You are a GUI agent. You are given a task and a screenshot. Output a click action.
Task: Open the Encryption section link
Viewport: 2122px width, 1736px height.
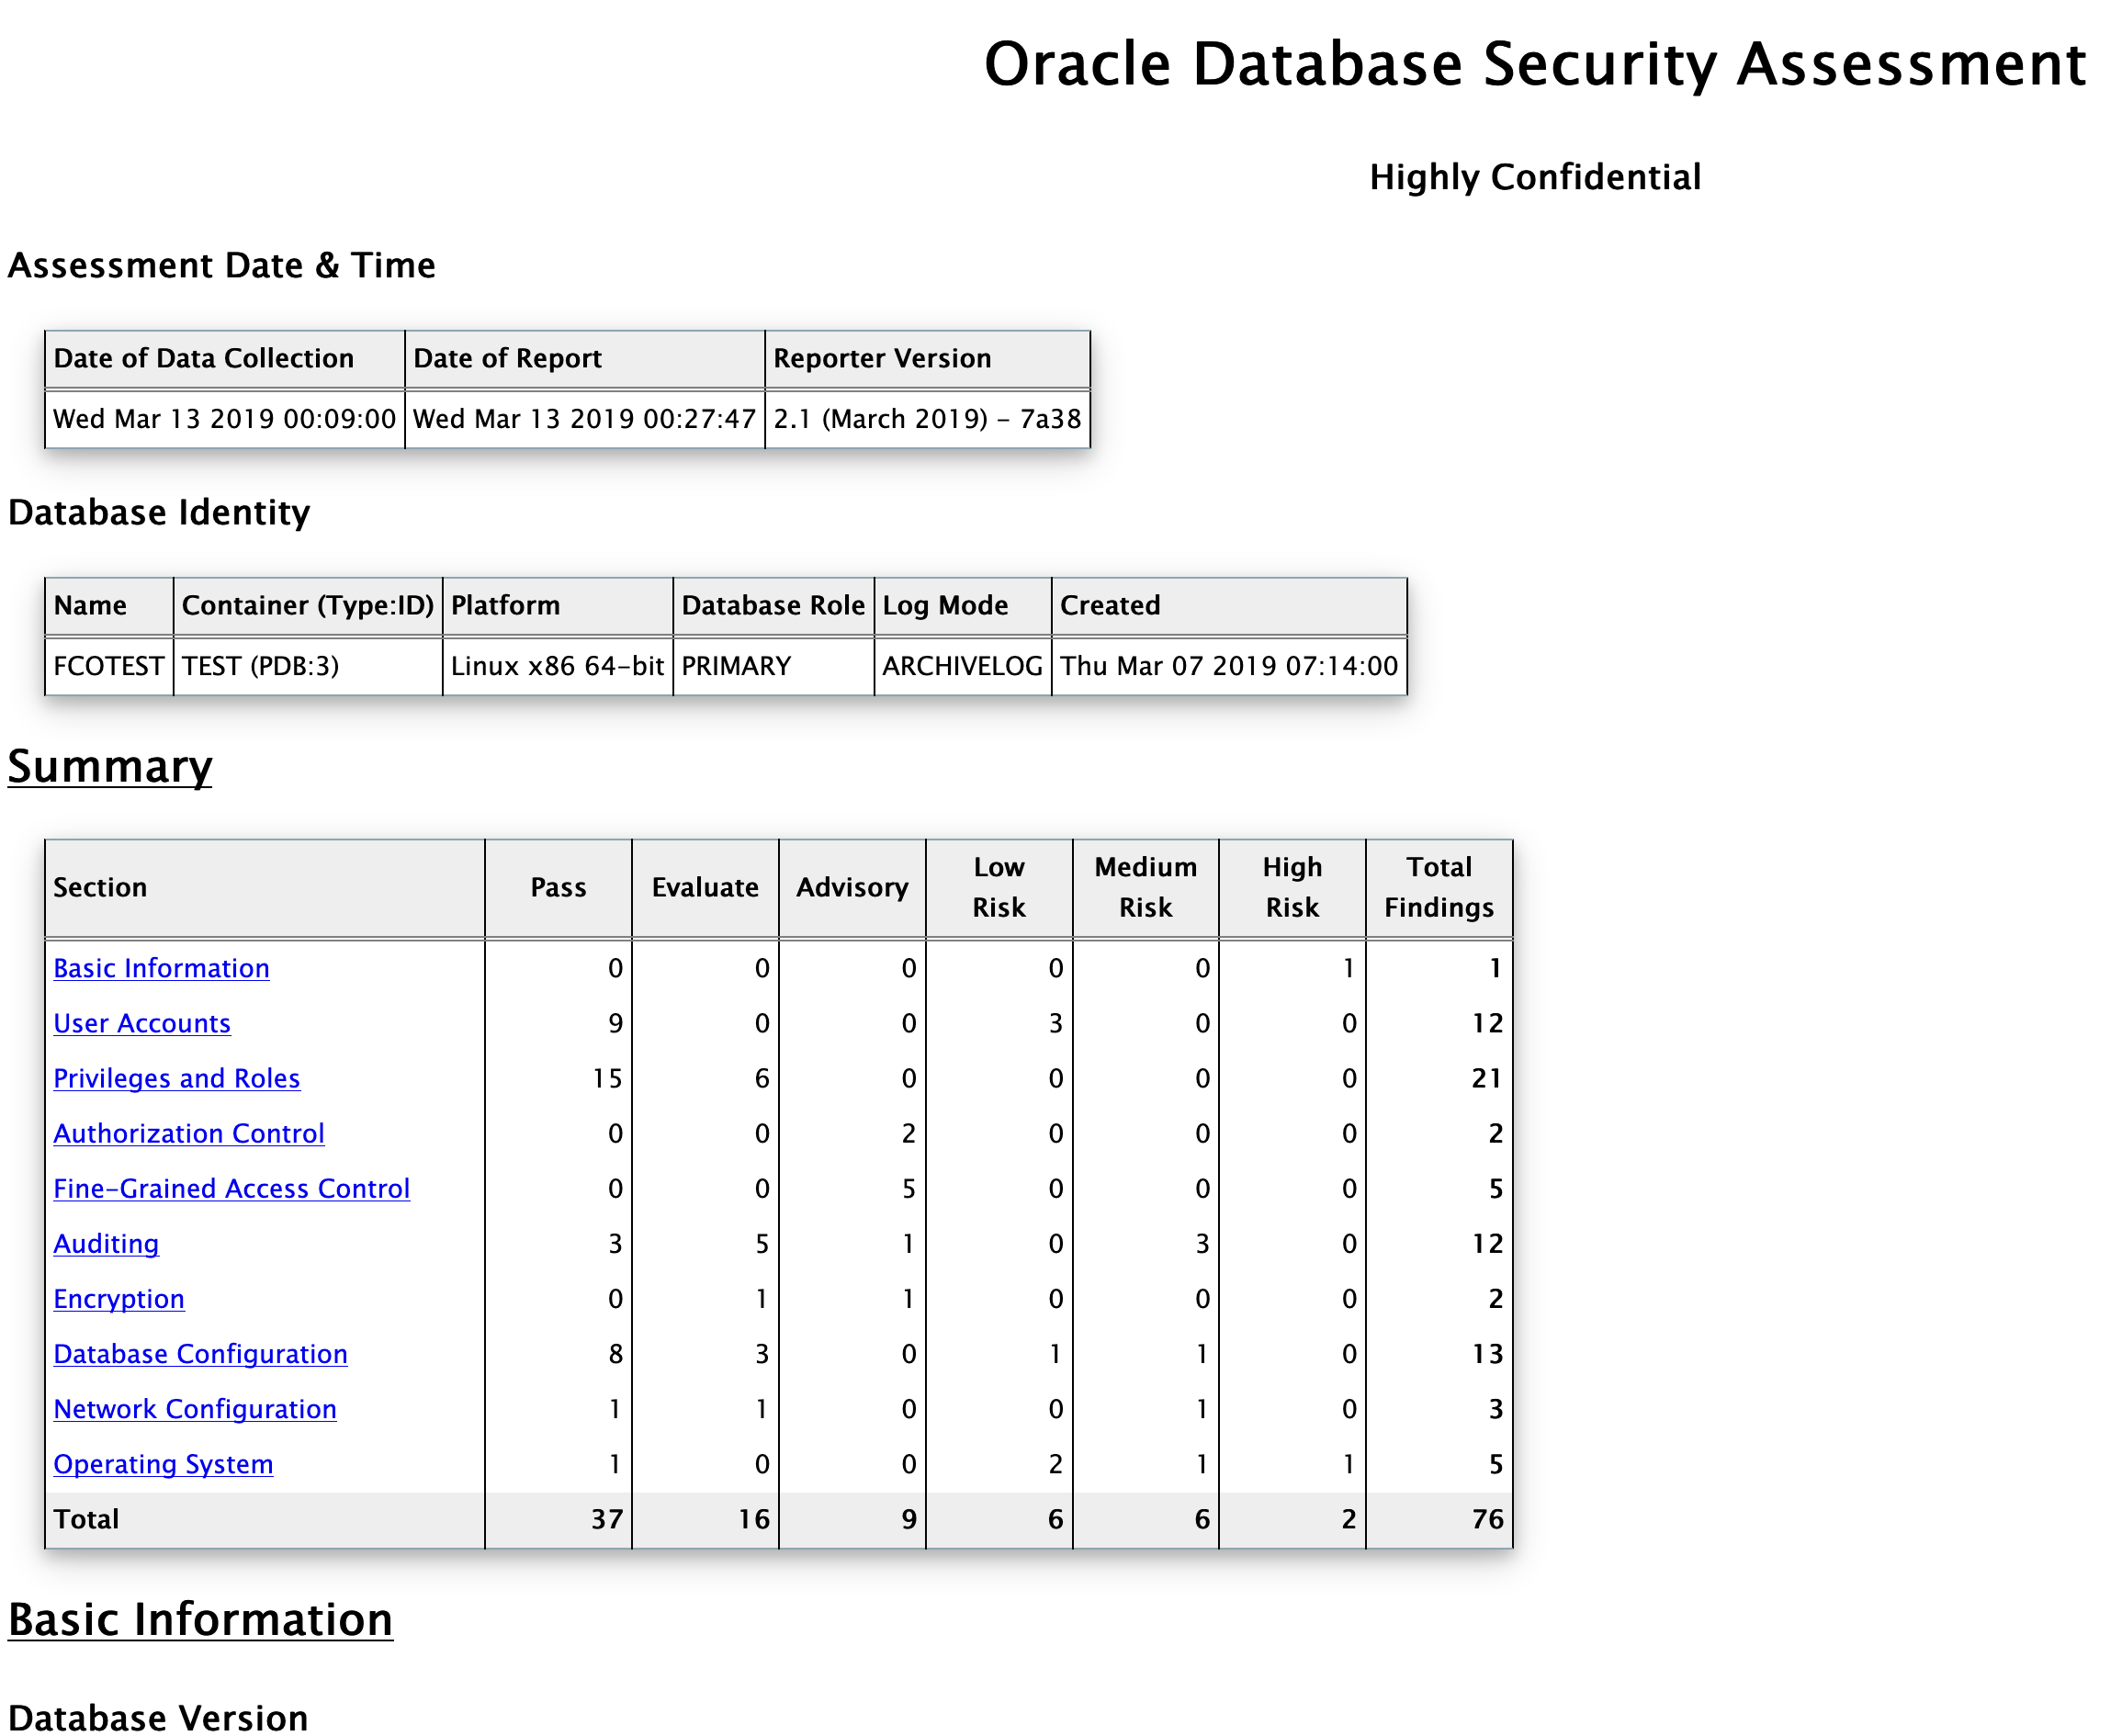[x=118, y=1298]
